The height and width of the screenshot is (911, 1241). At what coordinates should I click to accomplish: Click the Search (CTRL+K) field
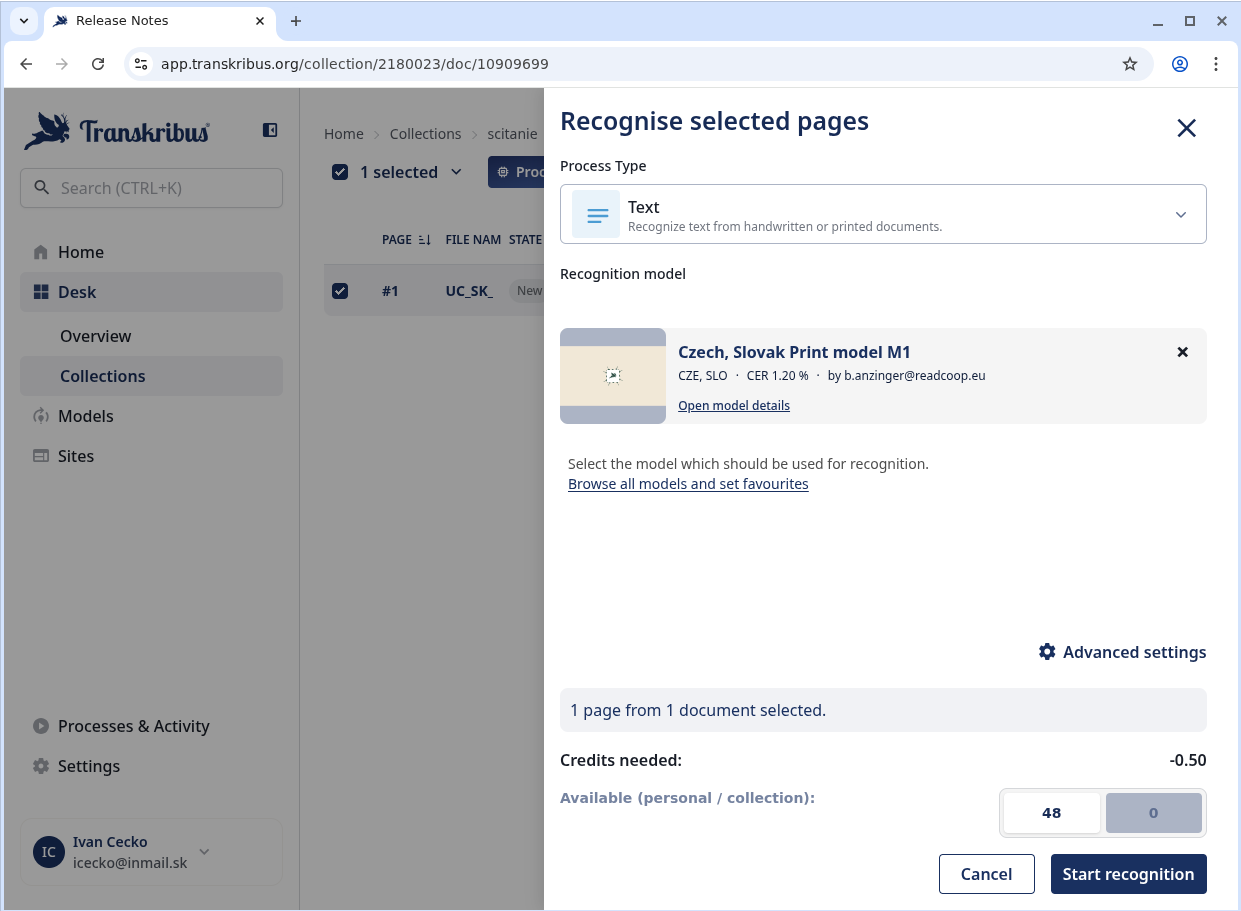(151, 188)
